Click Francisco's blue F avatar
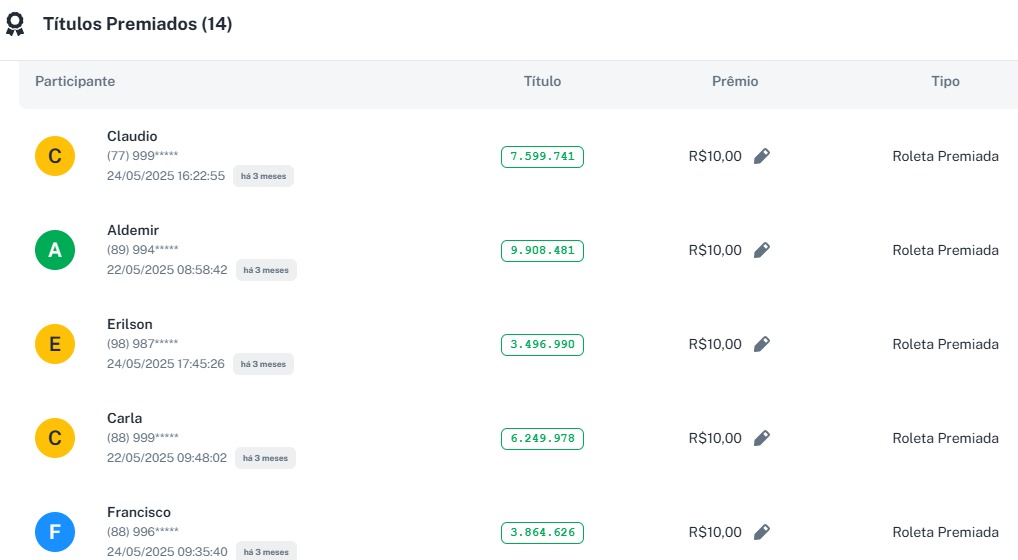Viewport: 1018px width, 560px height. point(55,532)
